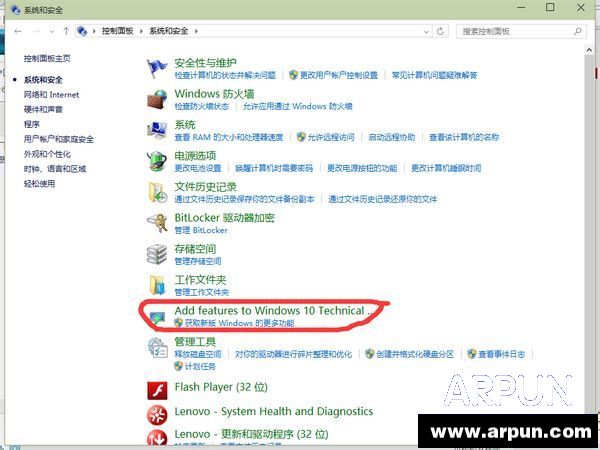
Task: Click 允许远程访问 link
Action: (x=331, y=137)
